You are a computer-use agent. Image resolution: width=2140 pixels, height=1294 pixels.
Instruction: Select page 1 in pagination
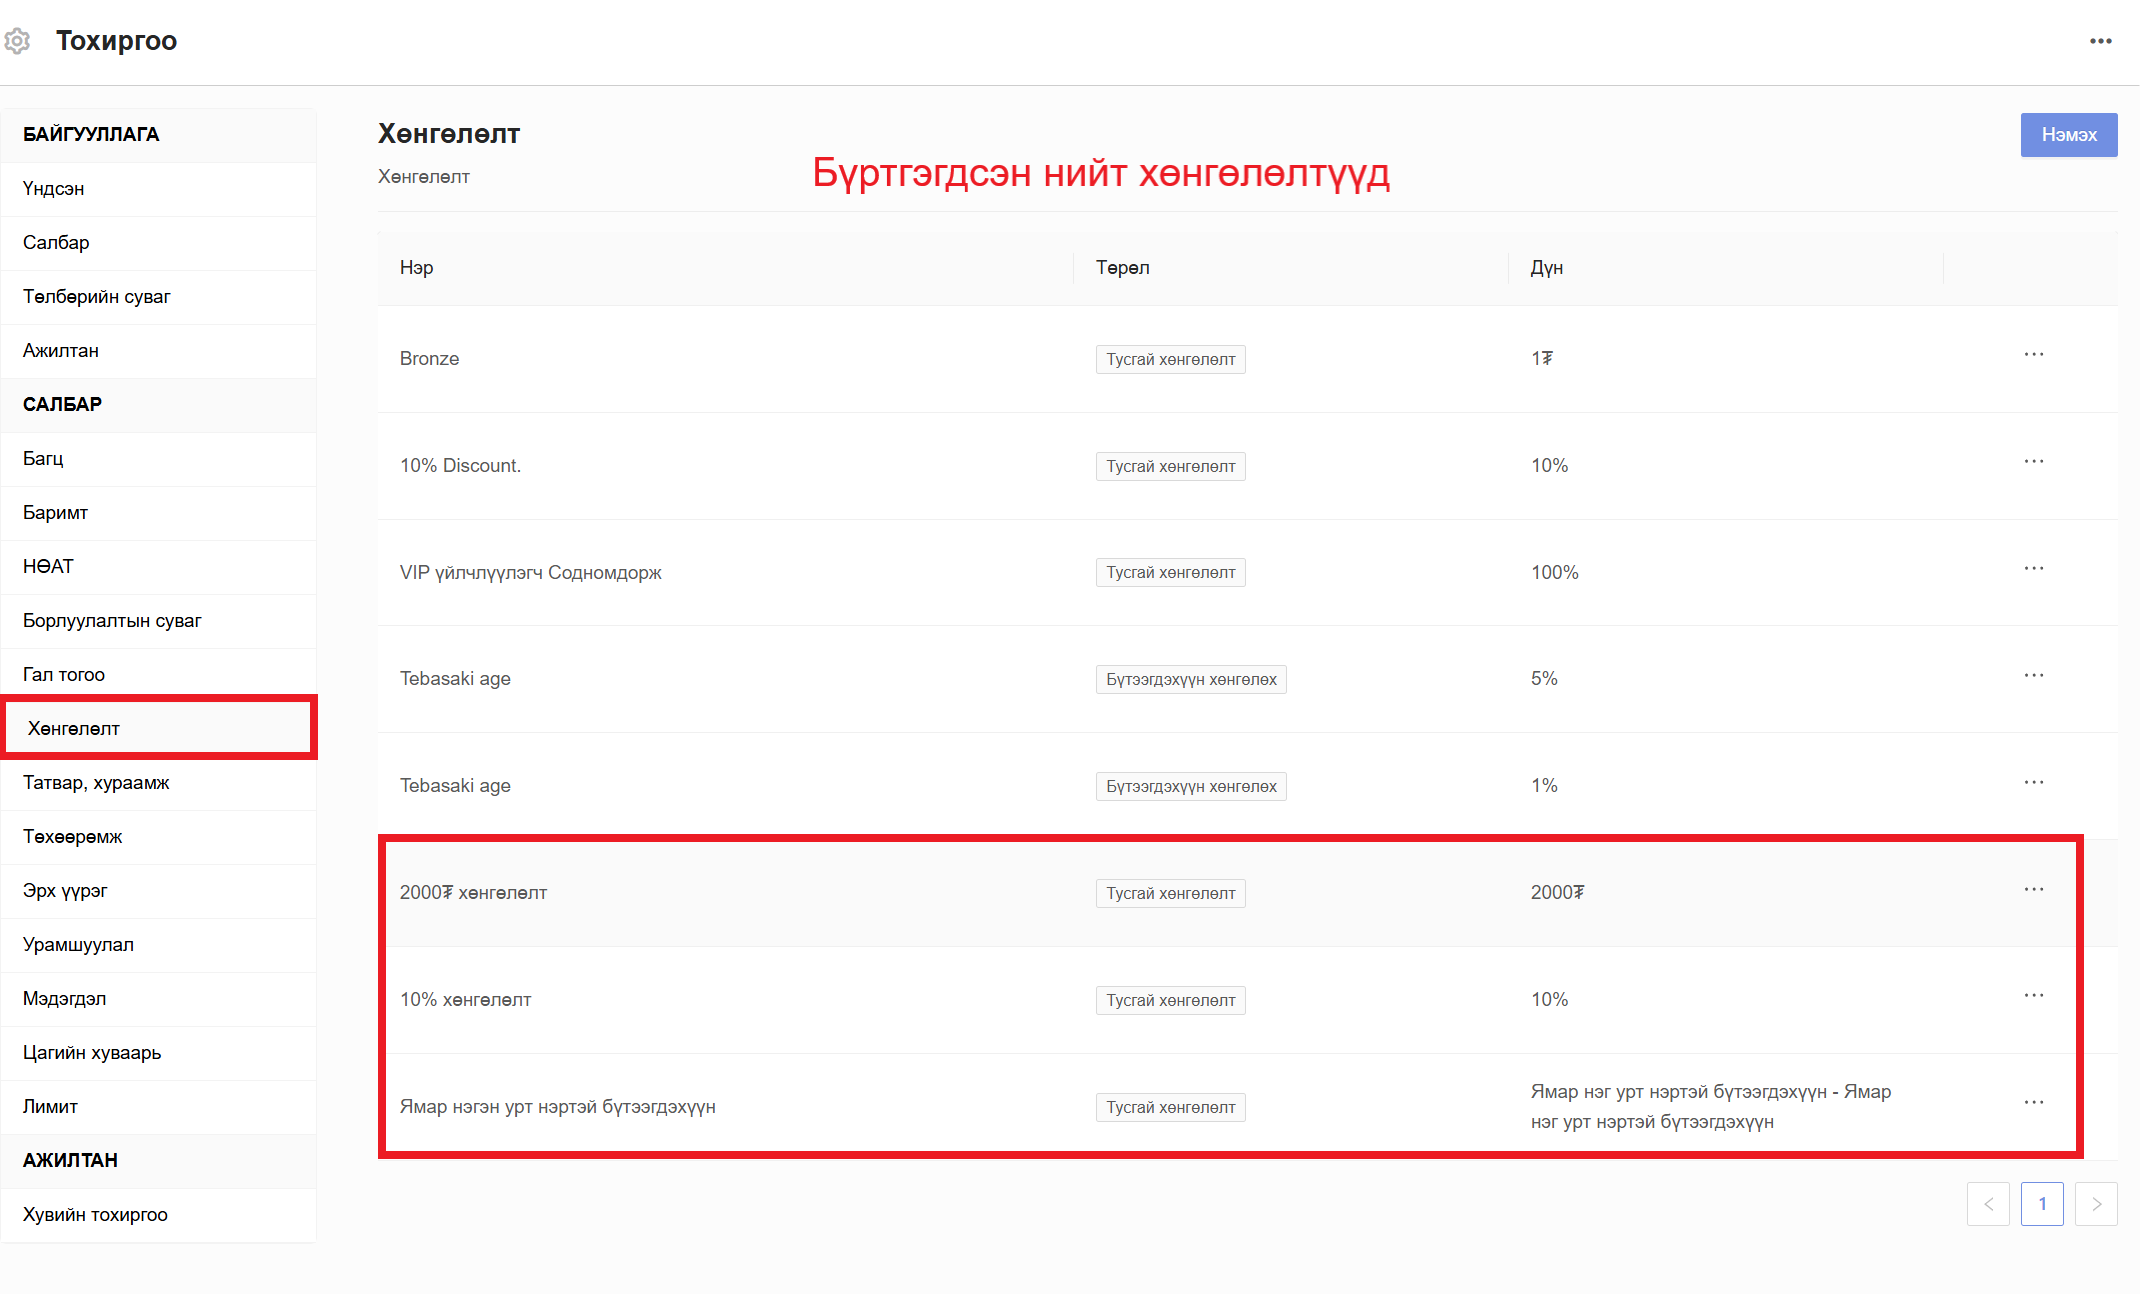(2042, 1204)
